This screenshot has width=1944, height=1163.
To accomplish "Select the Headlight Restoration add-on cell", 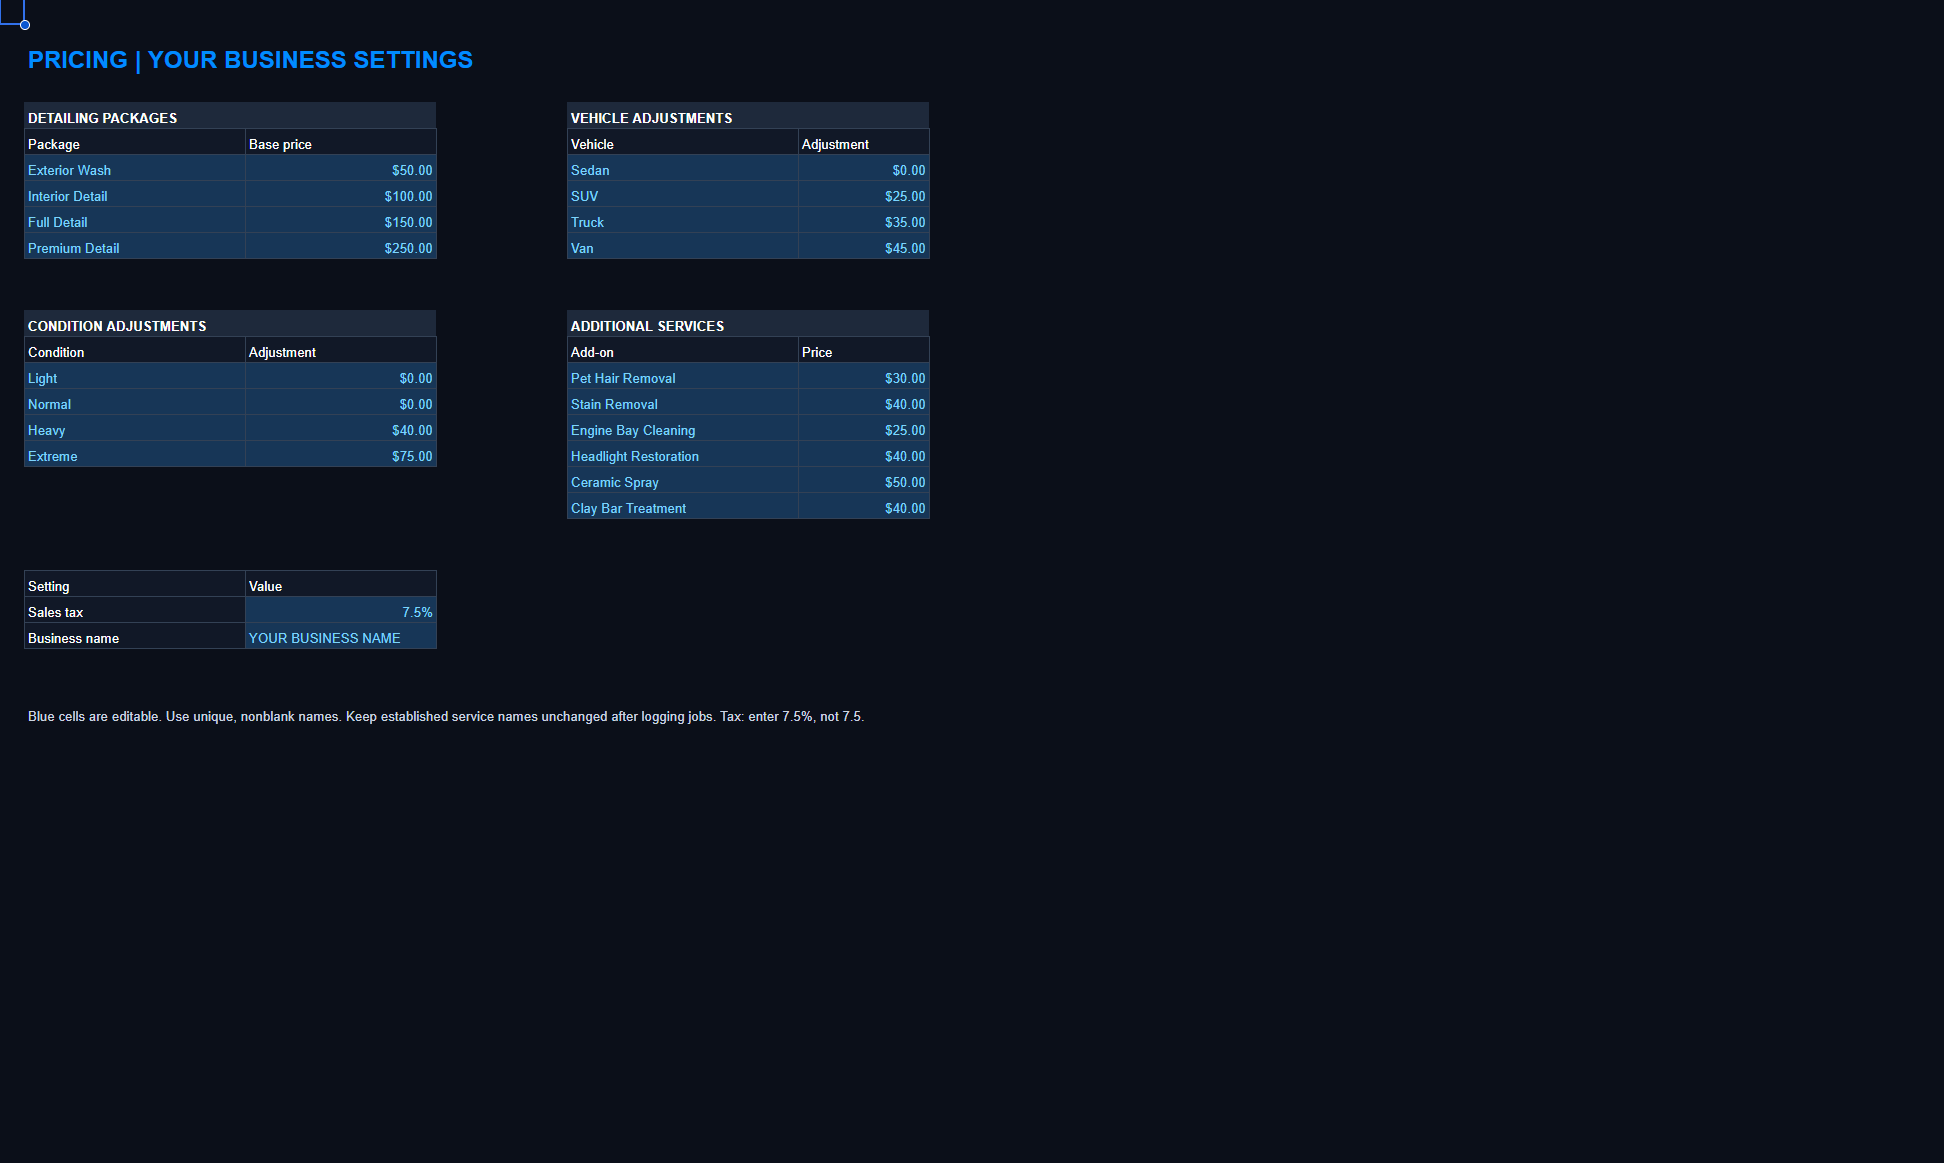I will click(682, 456).
